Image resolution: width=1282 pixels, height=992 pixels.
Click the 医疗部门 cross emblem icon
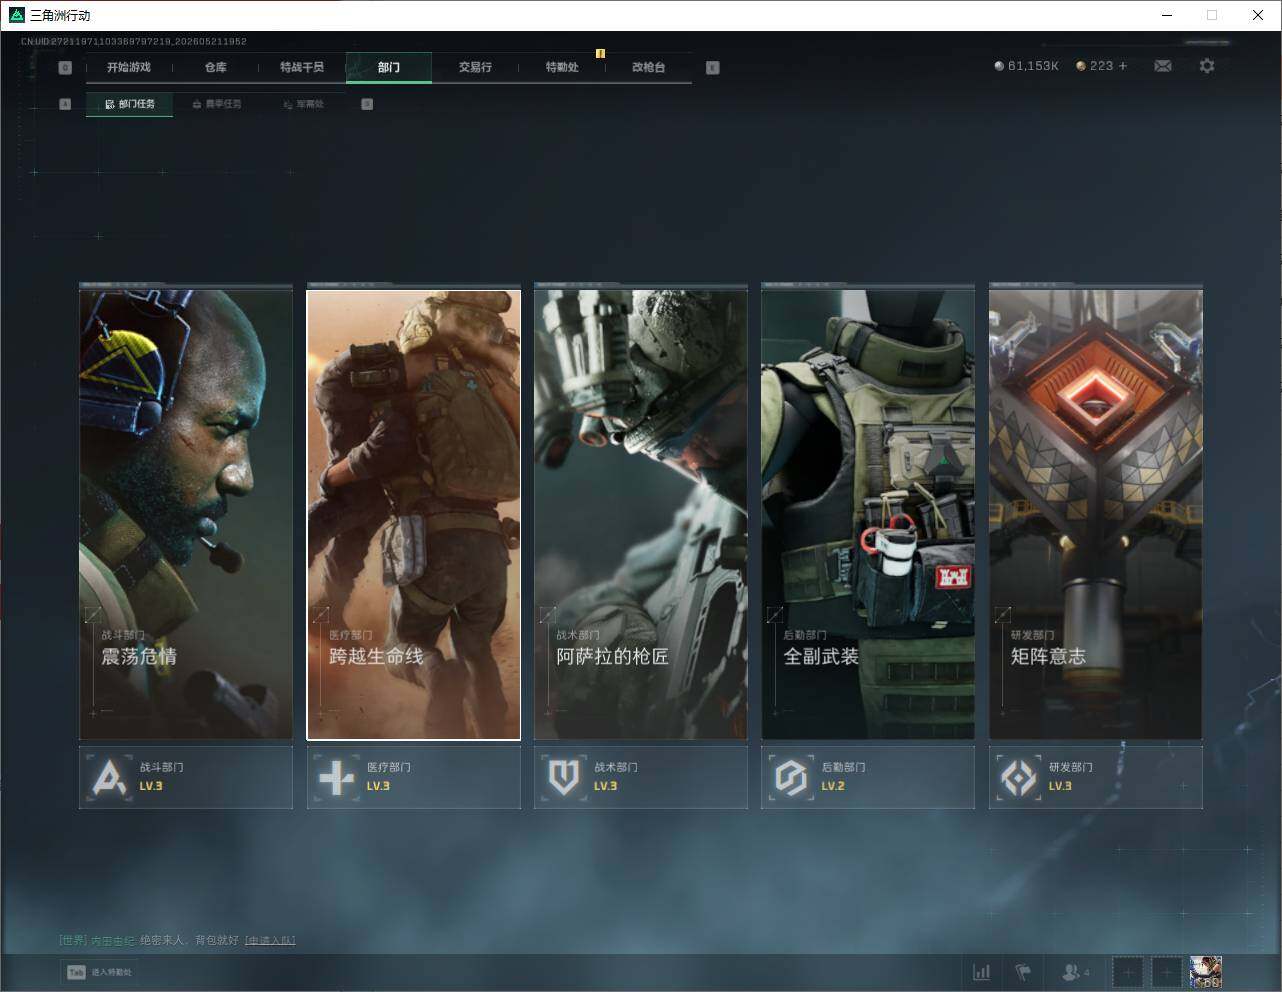click(336, 777)
